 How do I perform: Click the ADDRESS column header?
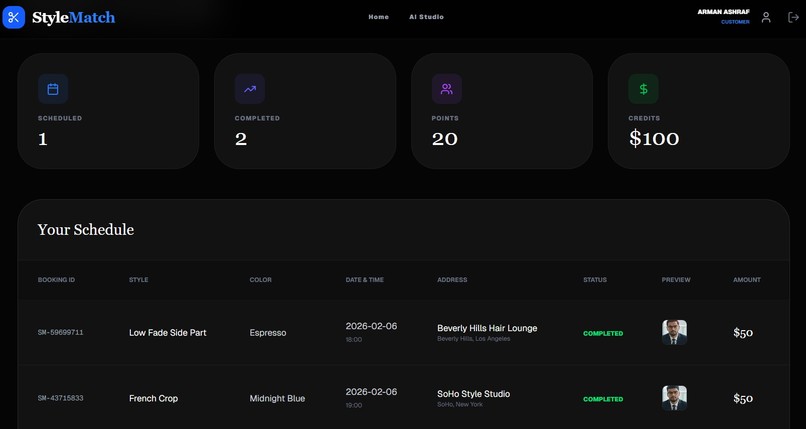coord(452,280)
